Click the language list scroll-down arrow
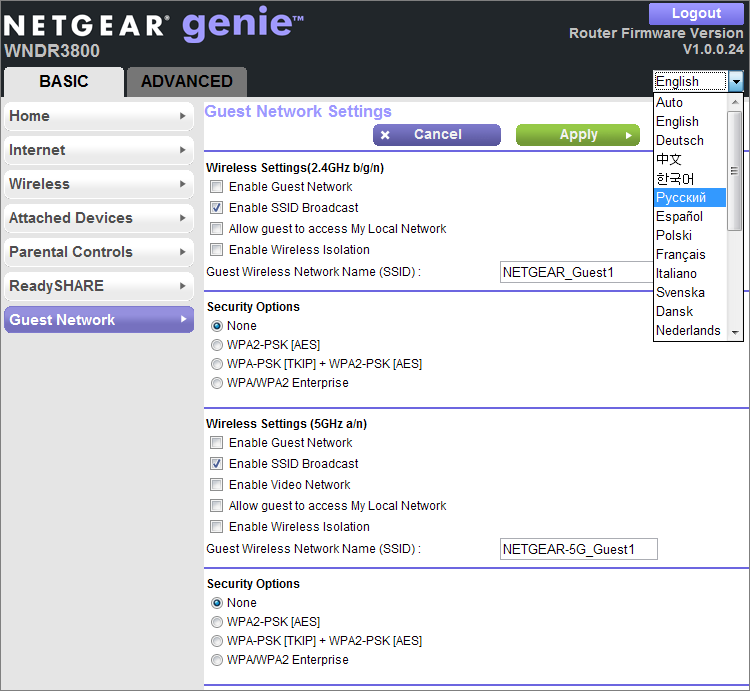The width and height of the screenshot is (750, 691). [735, 332]
